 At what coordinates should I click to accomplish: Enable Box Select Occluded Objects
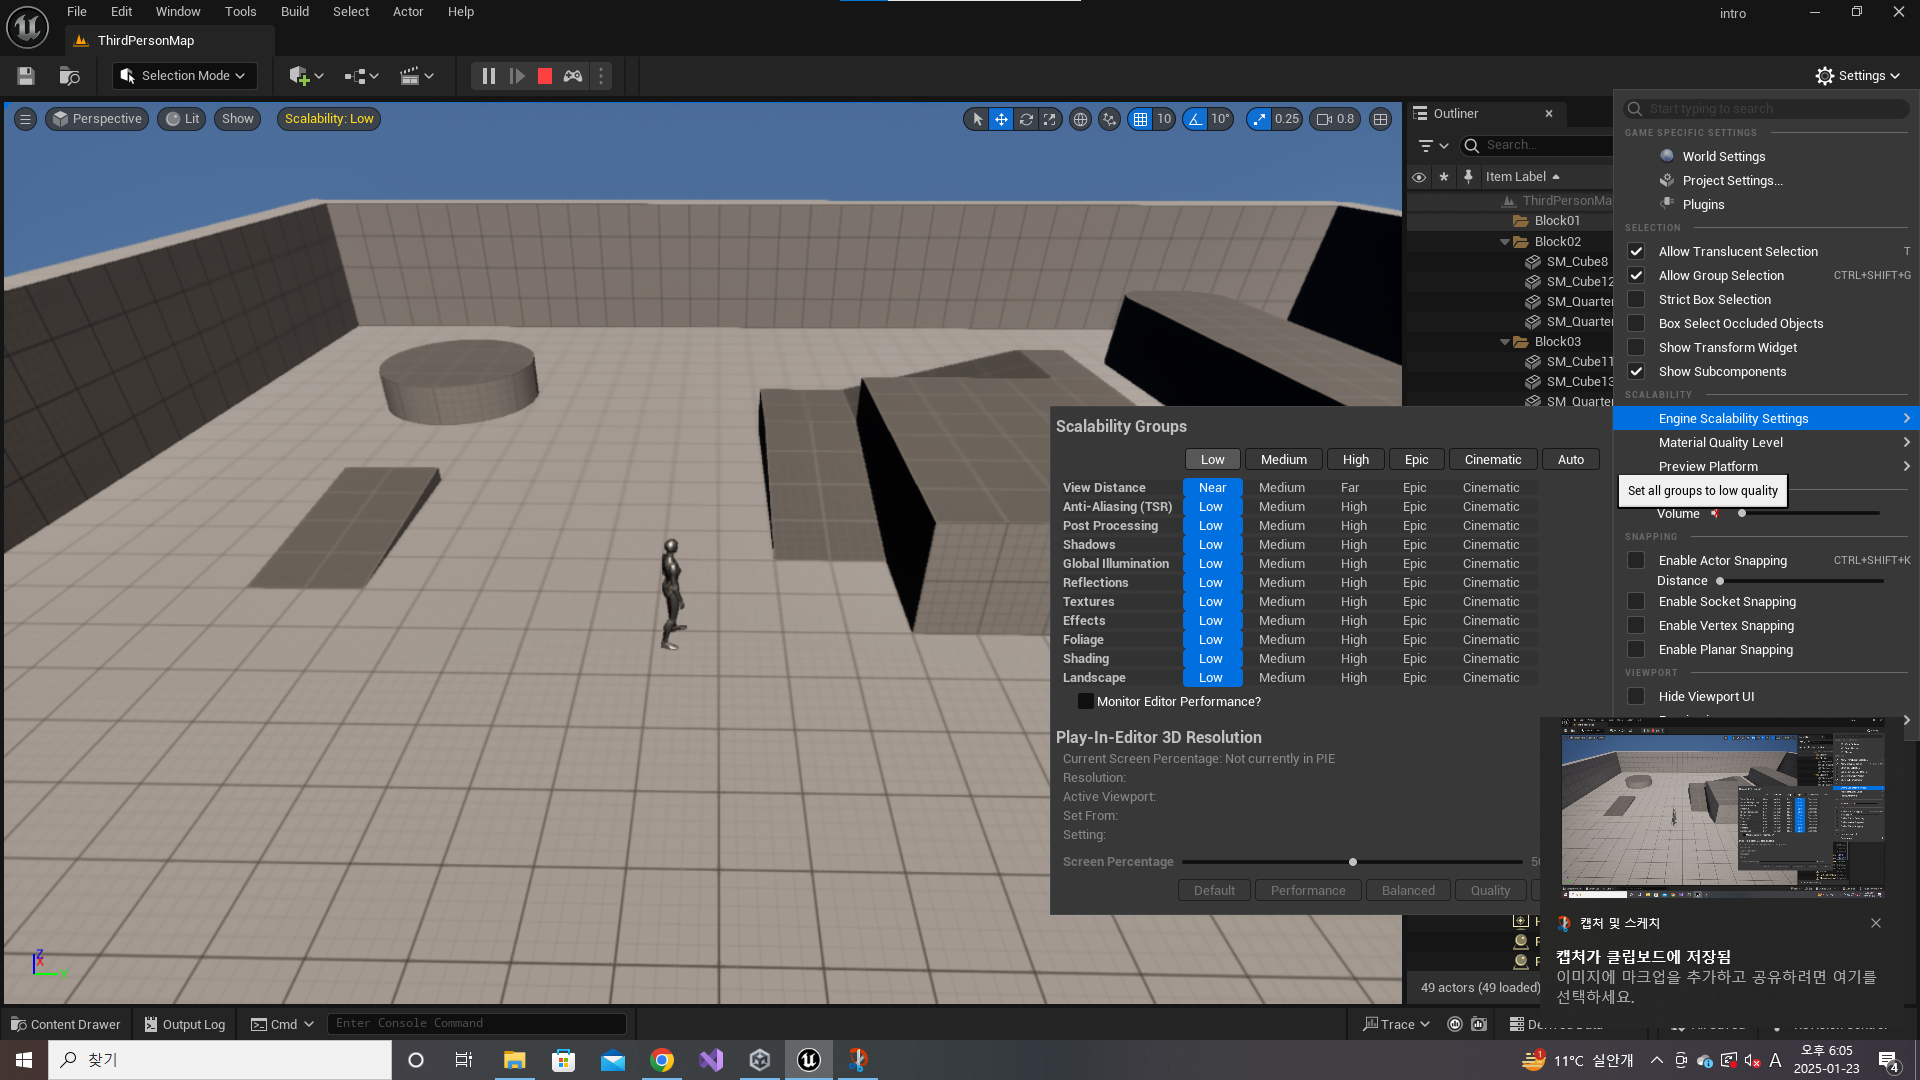pos(1636,324)
